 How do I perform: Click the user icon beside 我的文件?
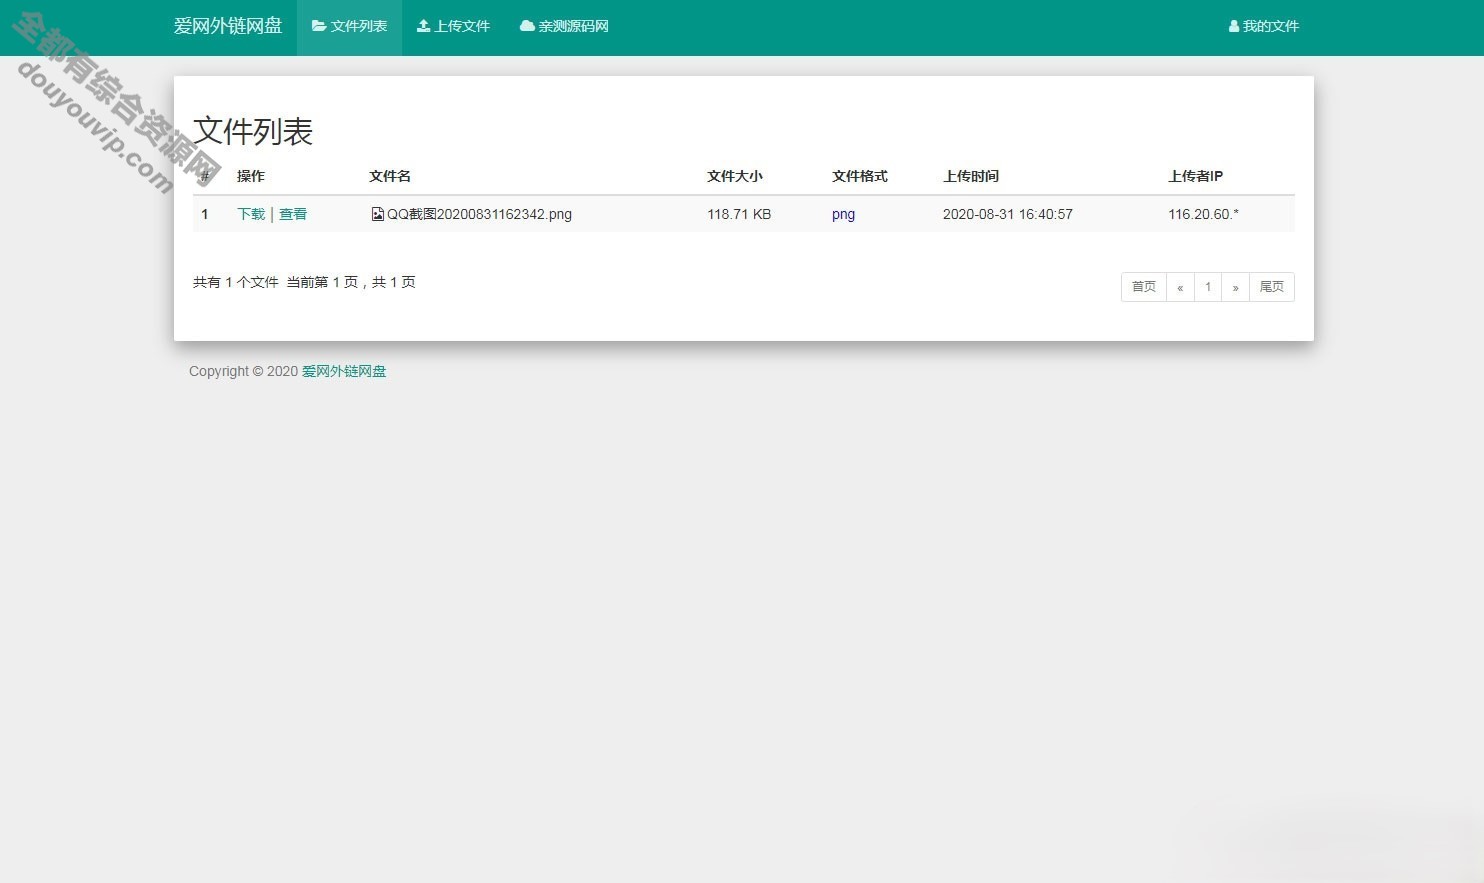[x=1234, y=26]
